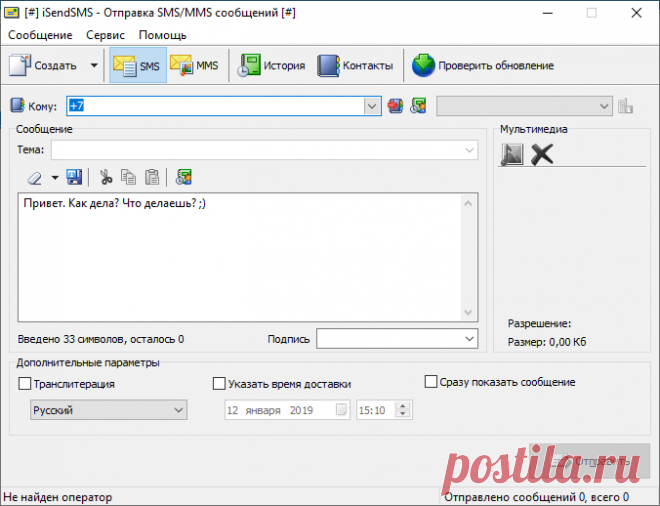Click the paste clipboard icon
This screenshot has width=660, height=506.
point(152,177)
